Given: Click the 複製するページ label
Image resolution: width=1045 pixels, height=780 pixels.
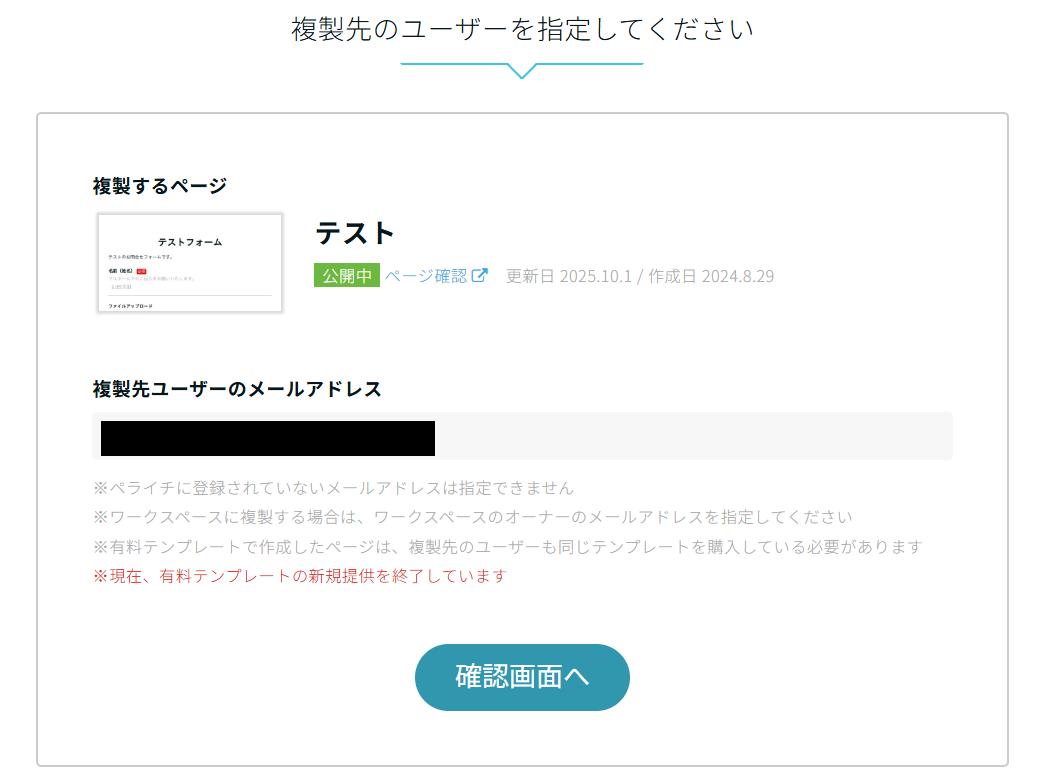Looking at the screenshot, I should coord(160,186).
